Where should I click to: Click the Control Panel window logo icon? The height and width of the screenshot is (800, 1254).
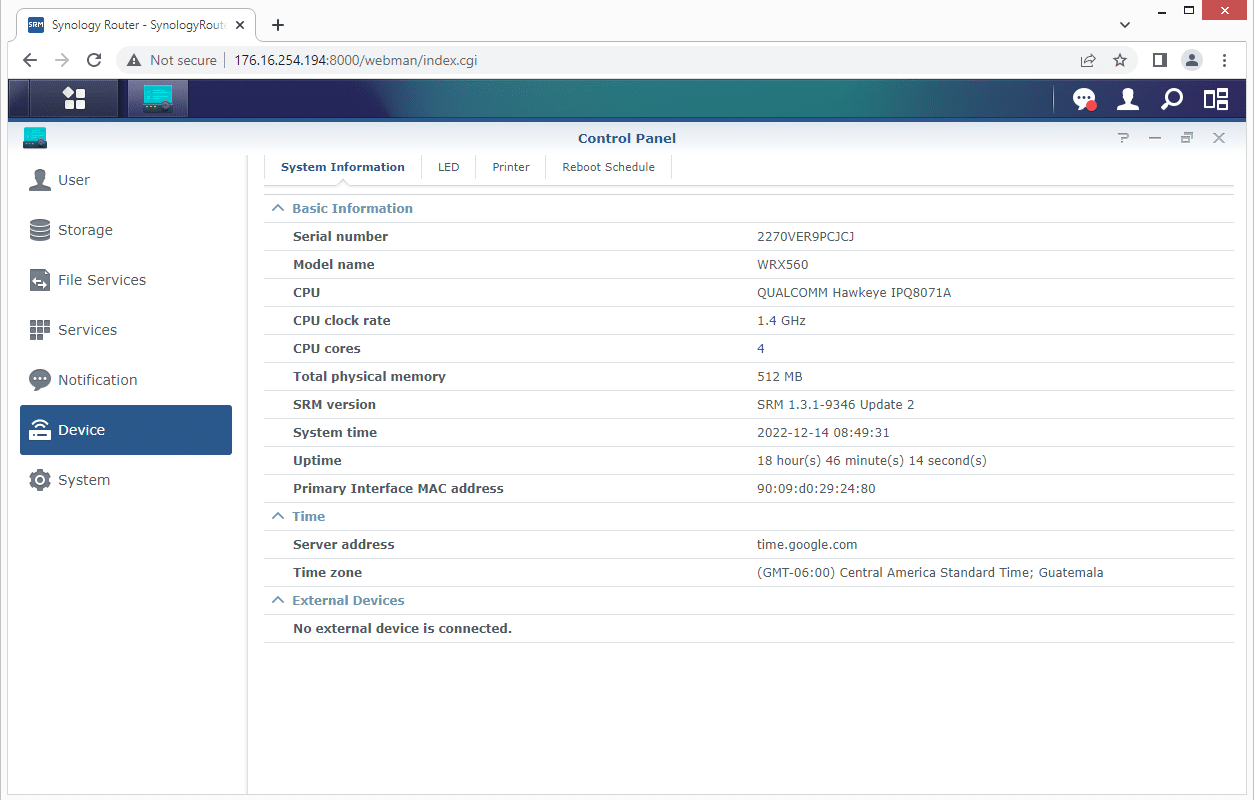35,138
